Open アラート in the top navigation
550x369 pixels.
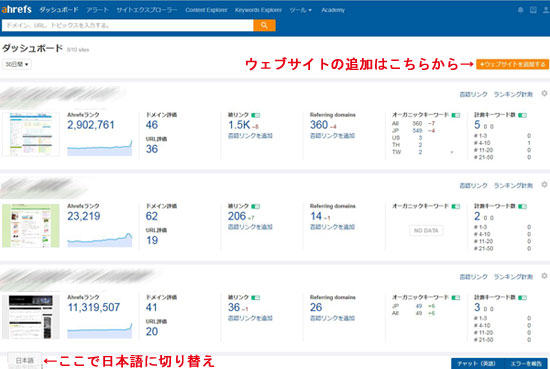pyautogui.click(x=98, y=10)
